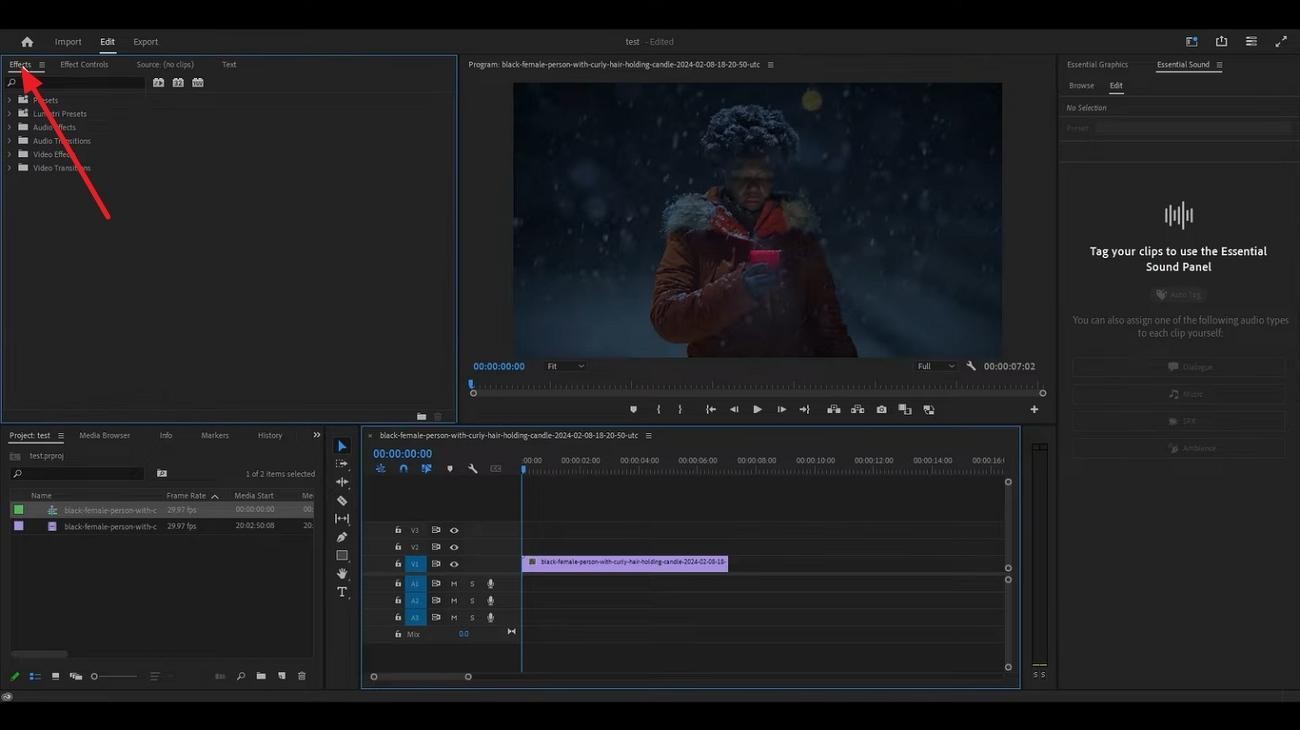This screenshot has width=1300, height=730.
Task: Add a marker in Program monitor
Action: [633, 409]
